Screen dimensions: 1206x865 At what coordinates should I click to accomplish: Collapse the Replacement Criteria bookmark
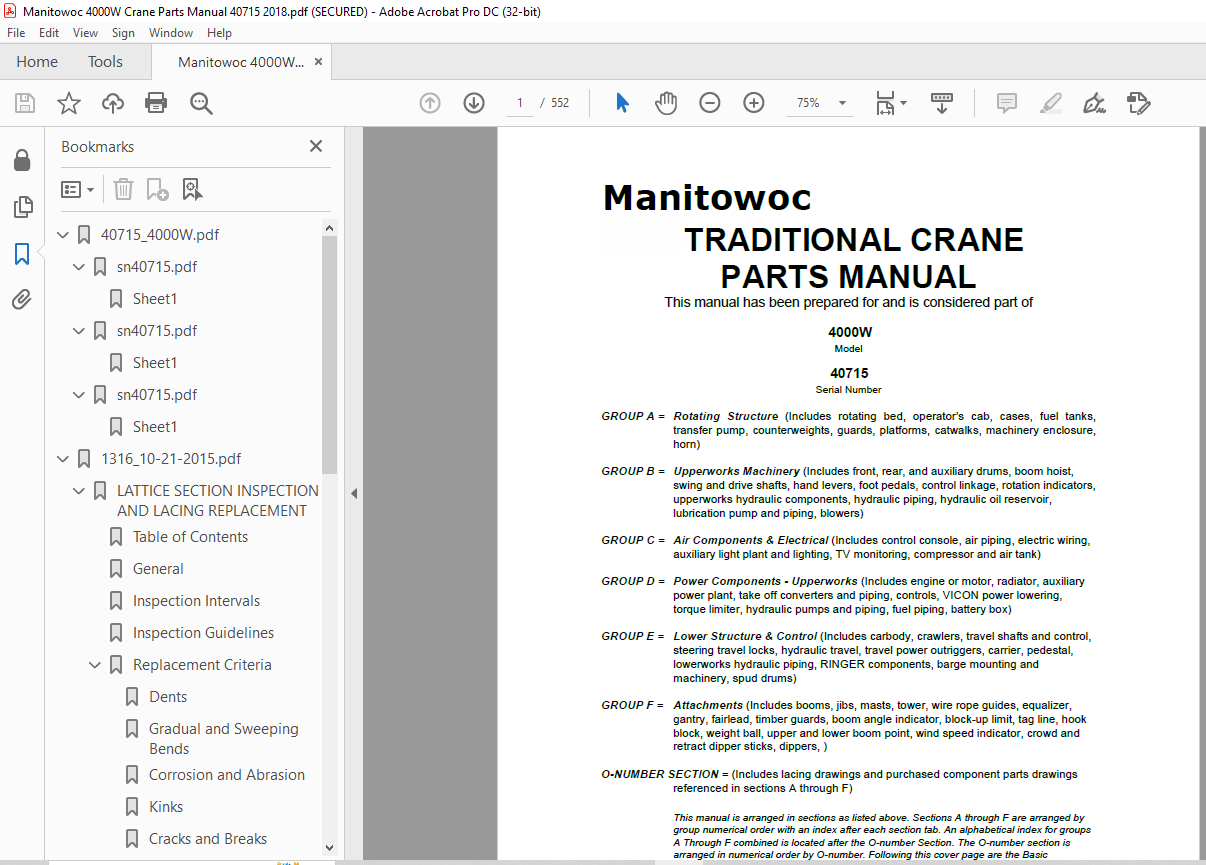(x=96, y=665)
